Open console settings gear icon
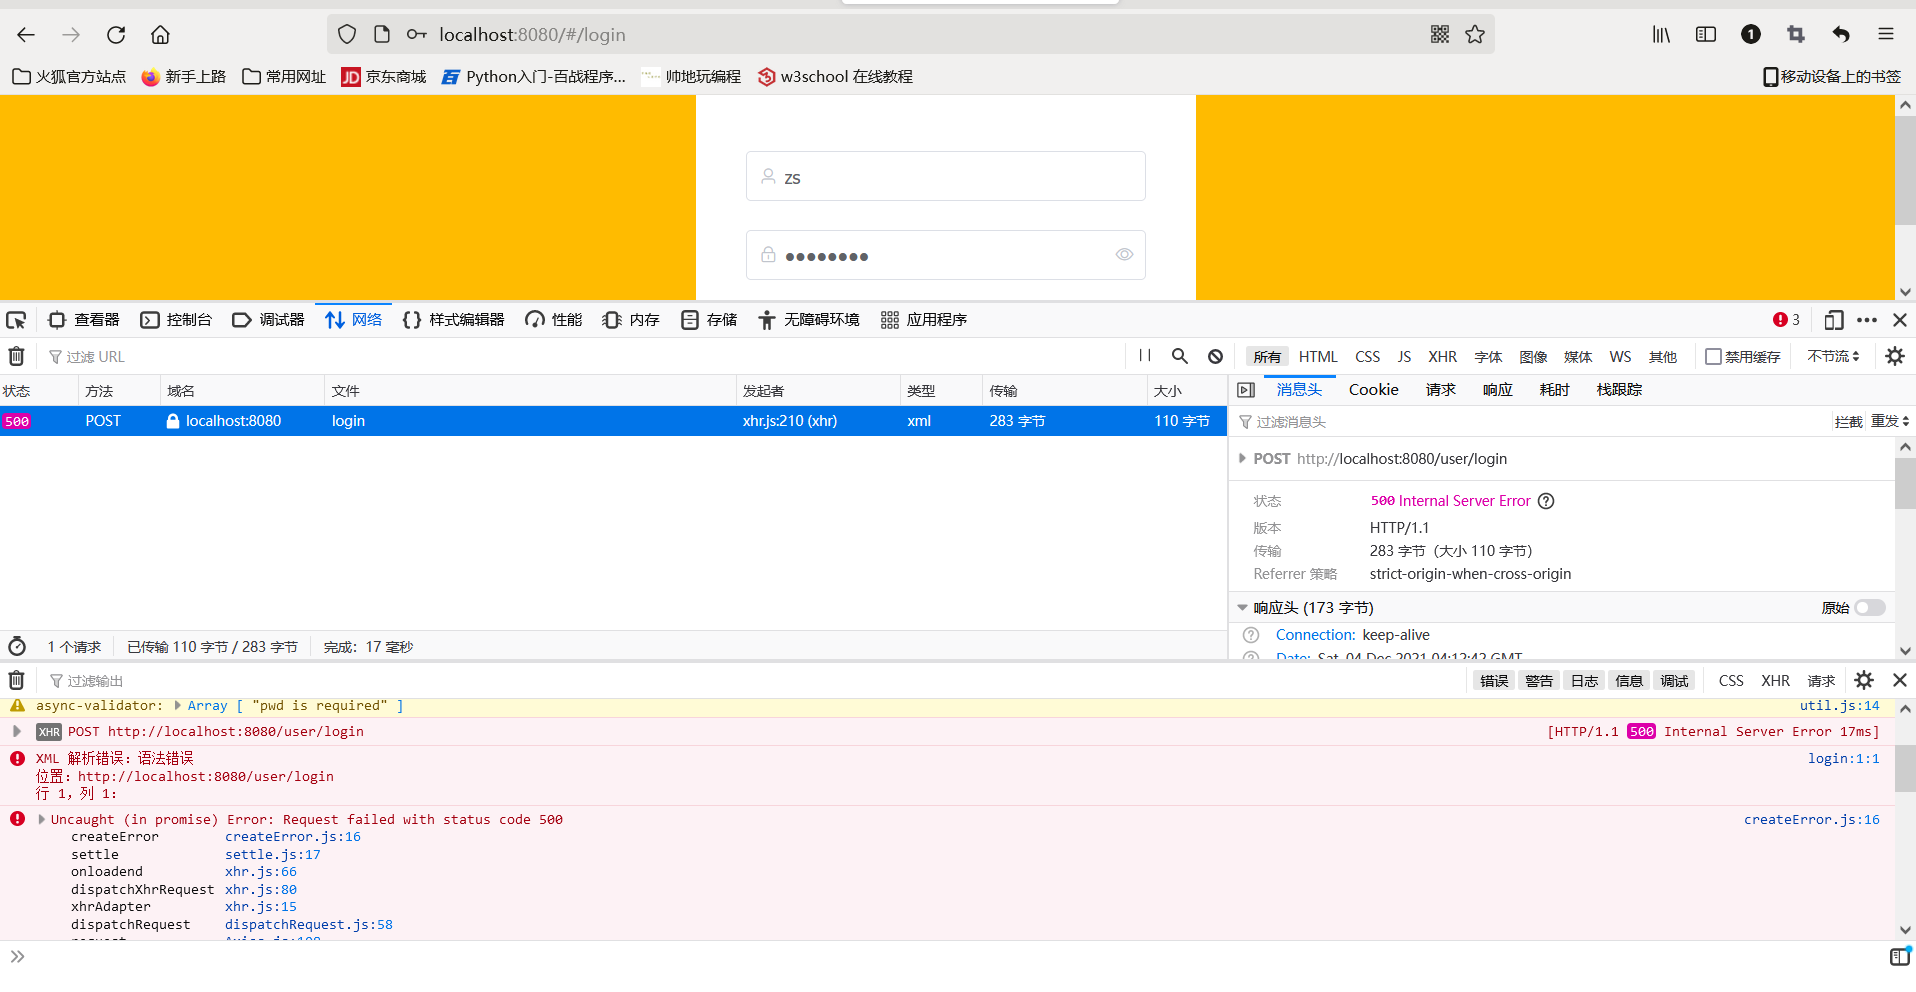 (1864, 680)
